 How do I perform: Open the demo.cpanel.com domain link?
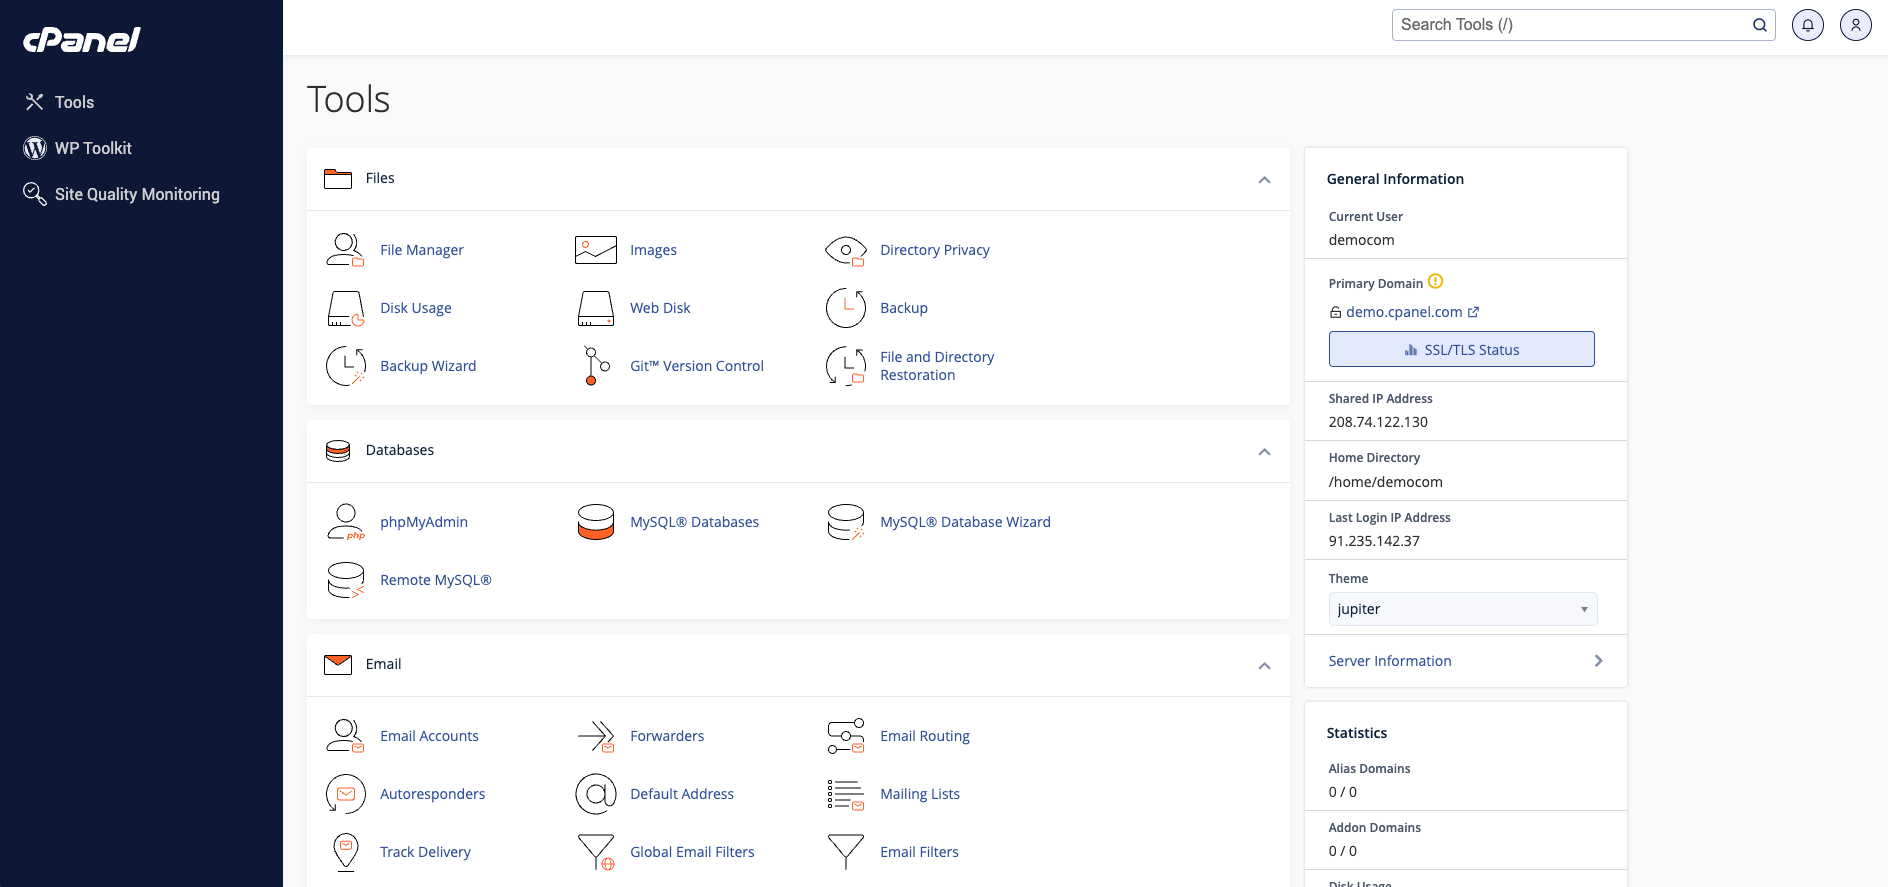point(1404,312)
